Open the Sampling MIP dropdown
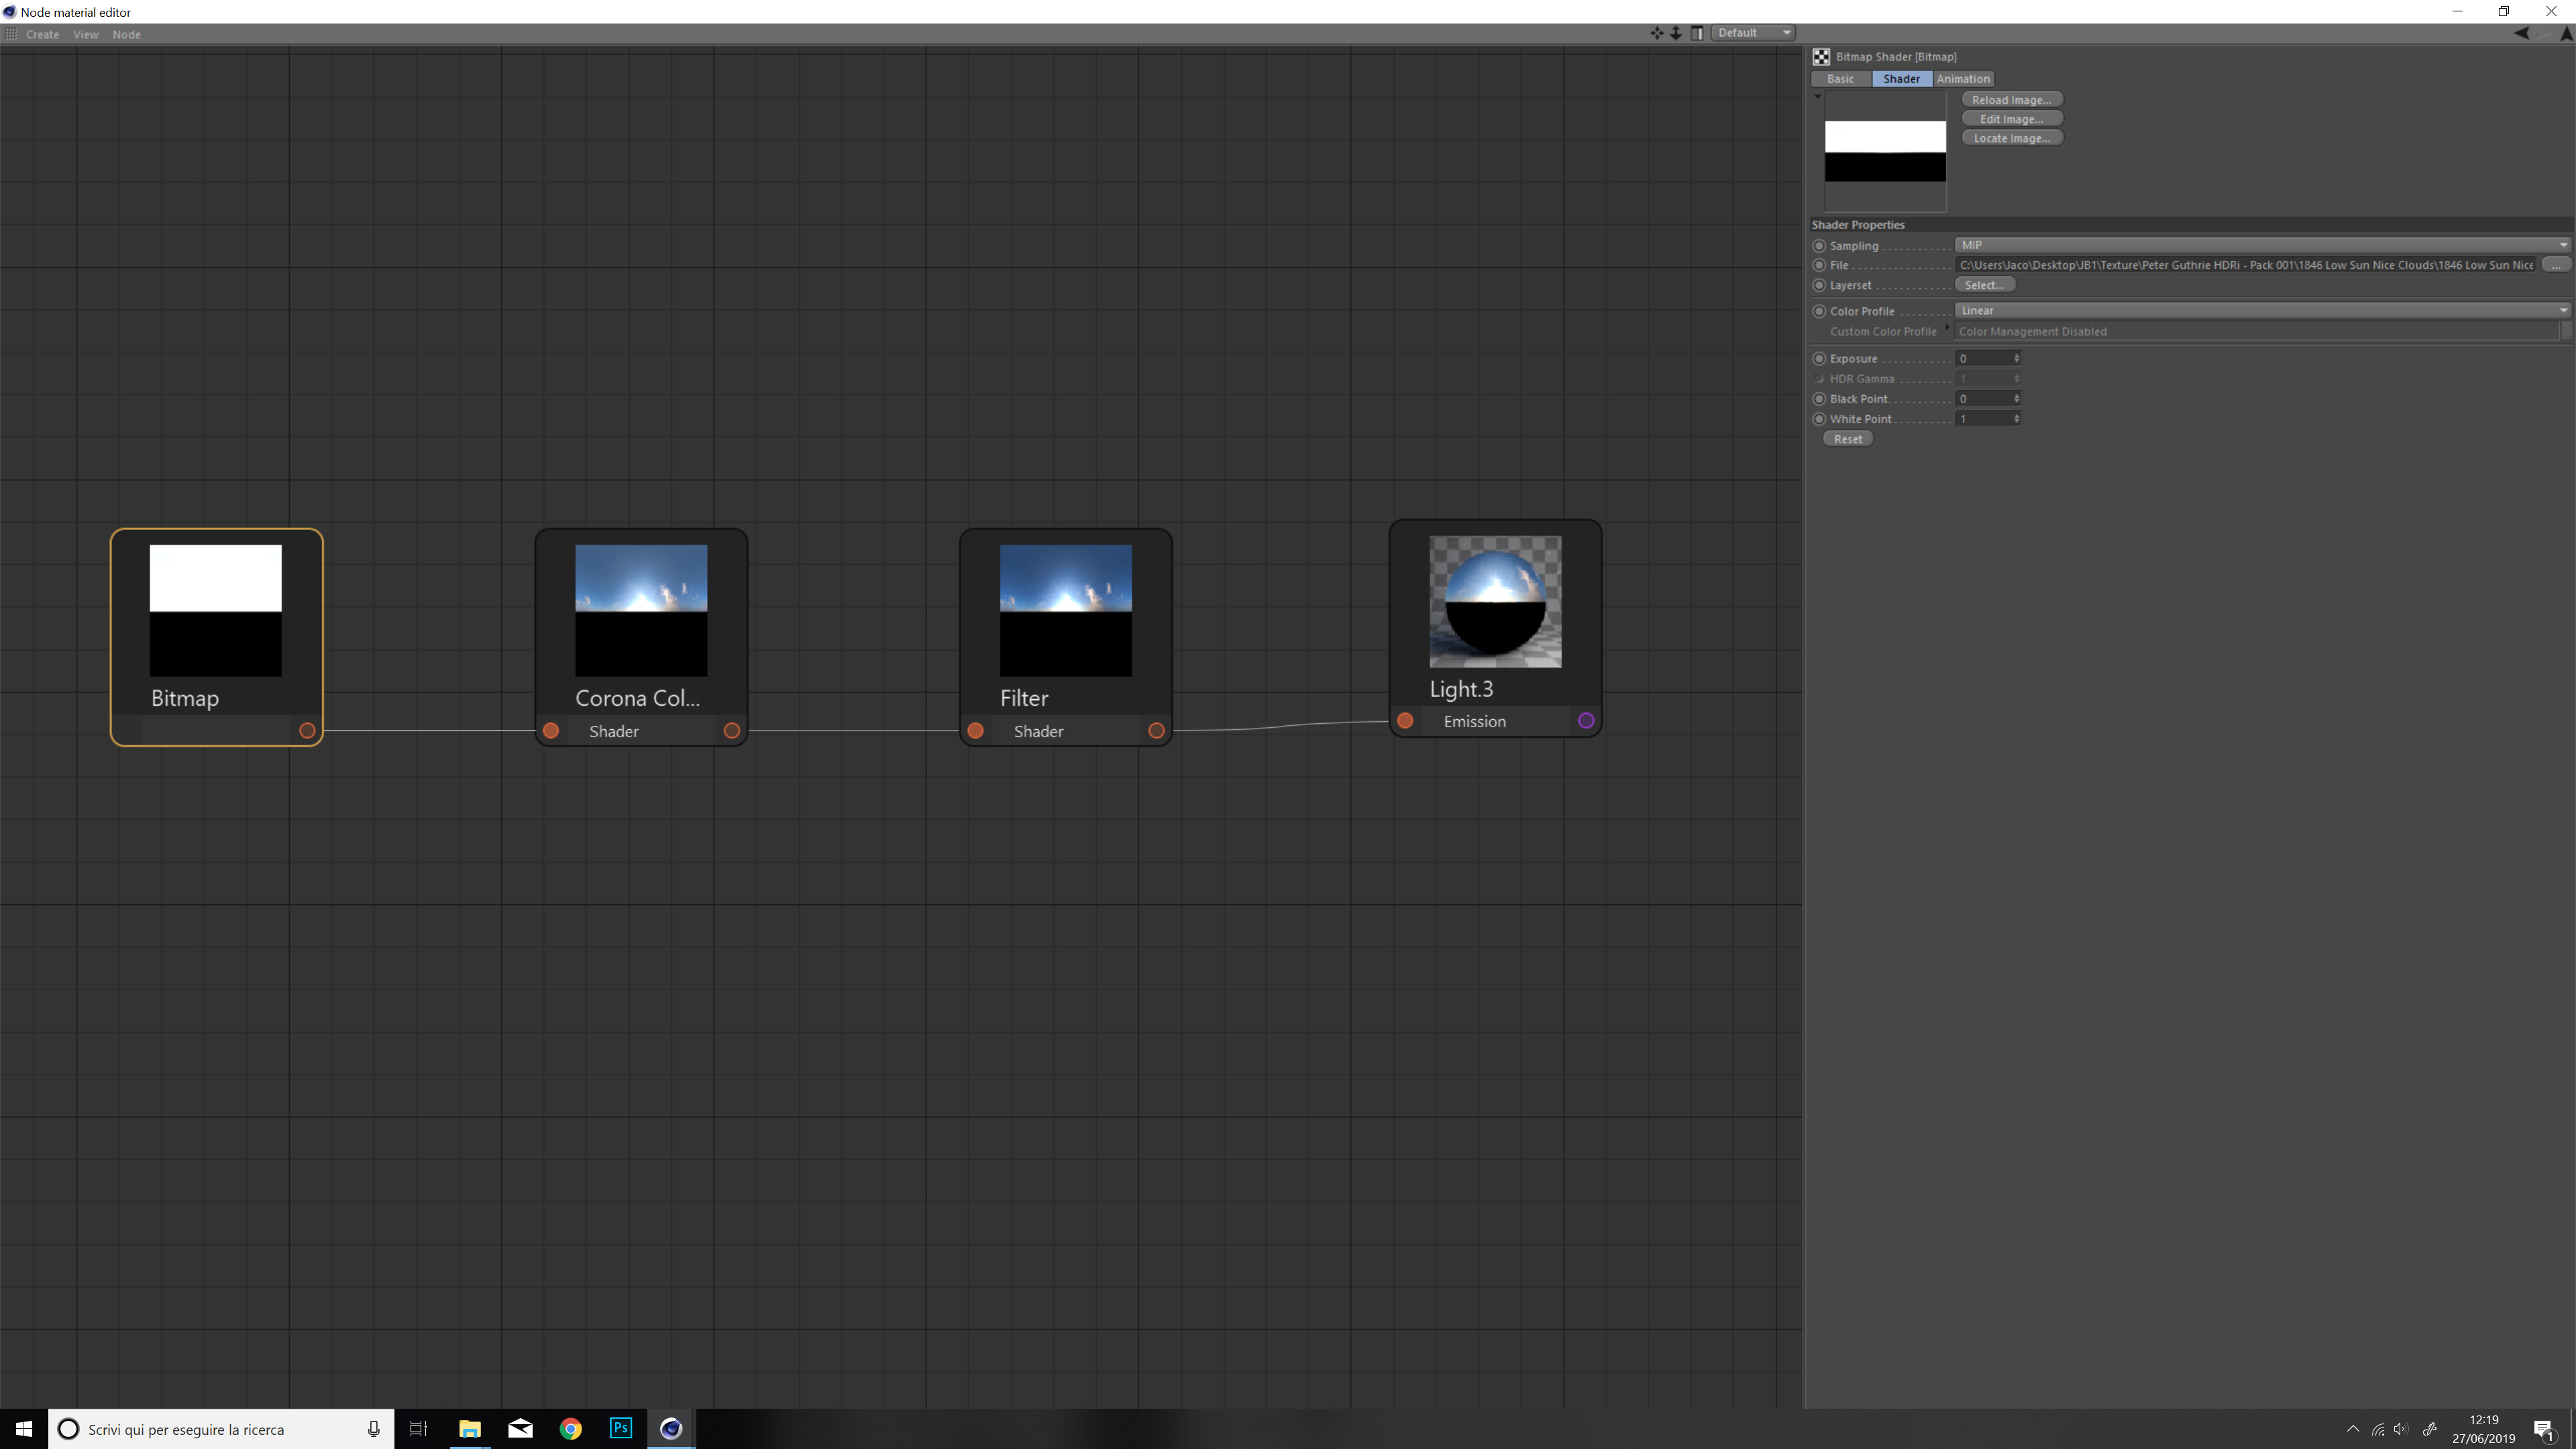 click(x=2260, y=245)
